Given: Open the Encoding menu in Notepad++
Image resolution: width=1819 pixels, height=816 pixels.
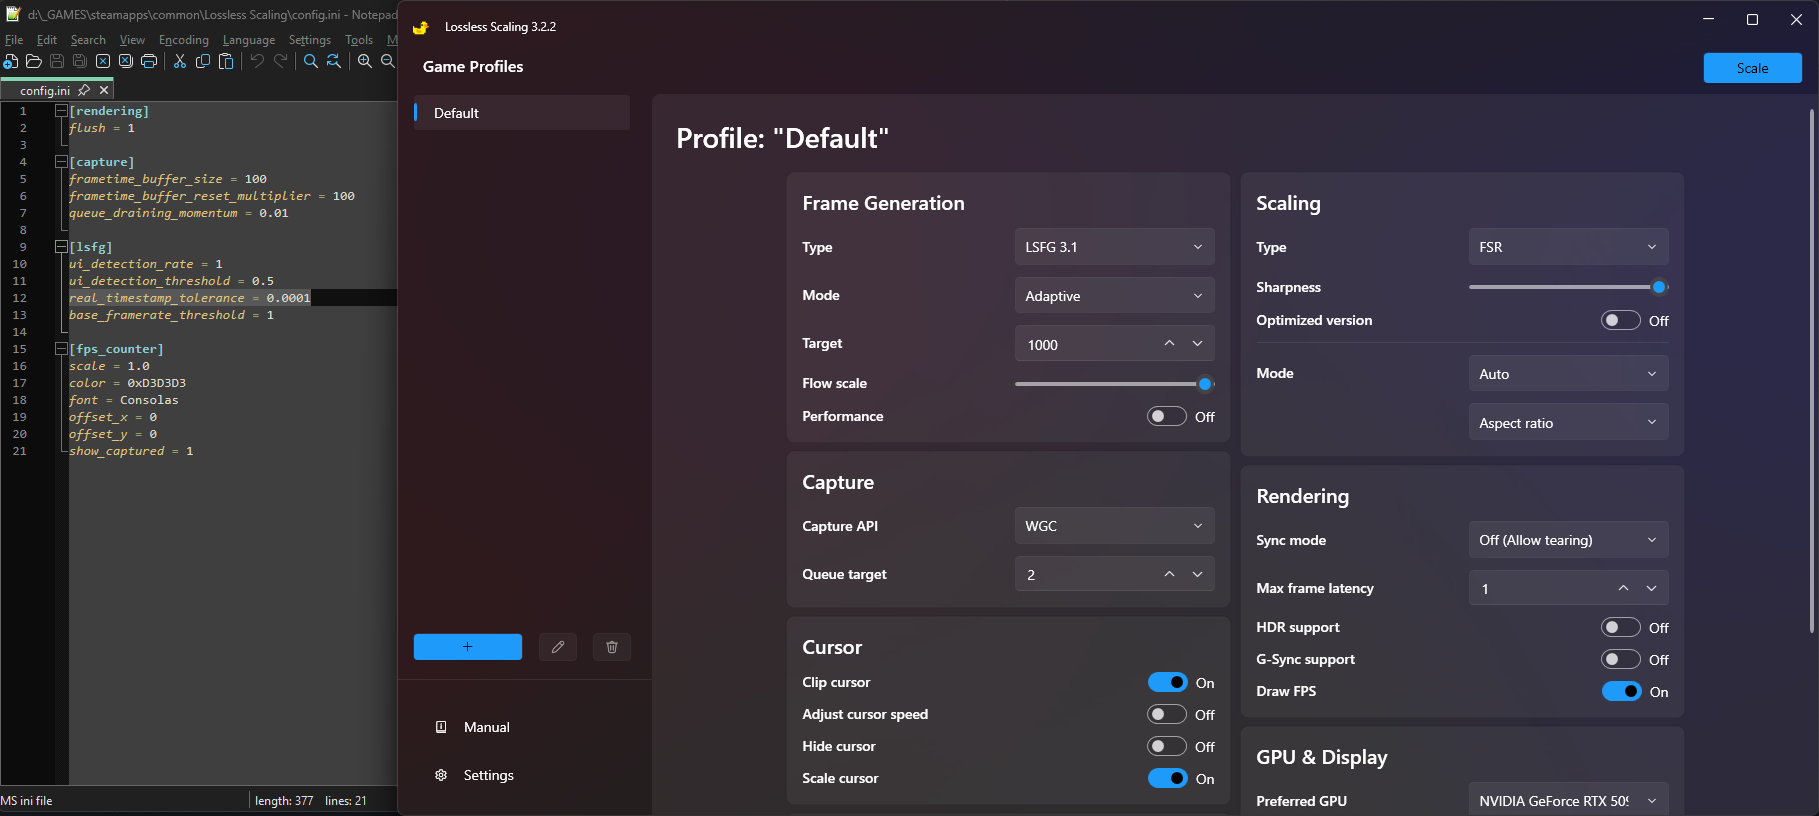Looking at the screenshot, I should point(184,40).
